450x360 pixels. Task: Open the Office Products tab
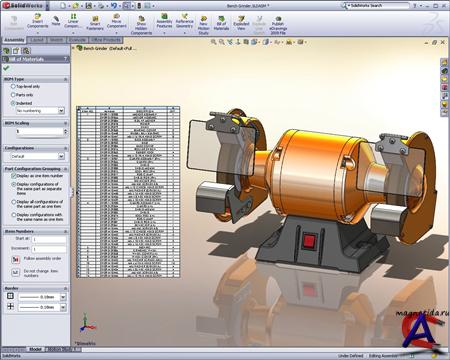point(106,40)
